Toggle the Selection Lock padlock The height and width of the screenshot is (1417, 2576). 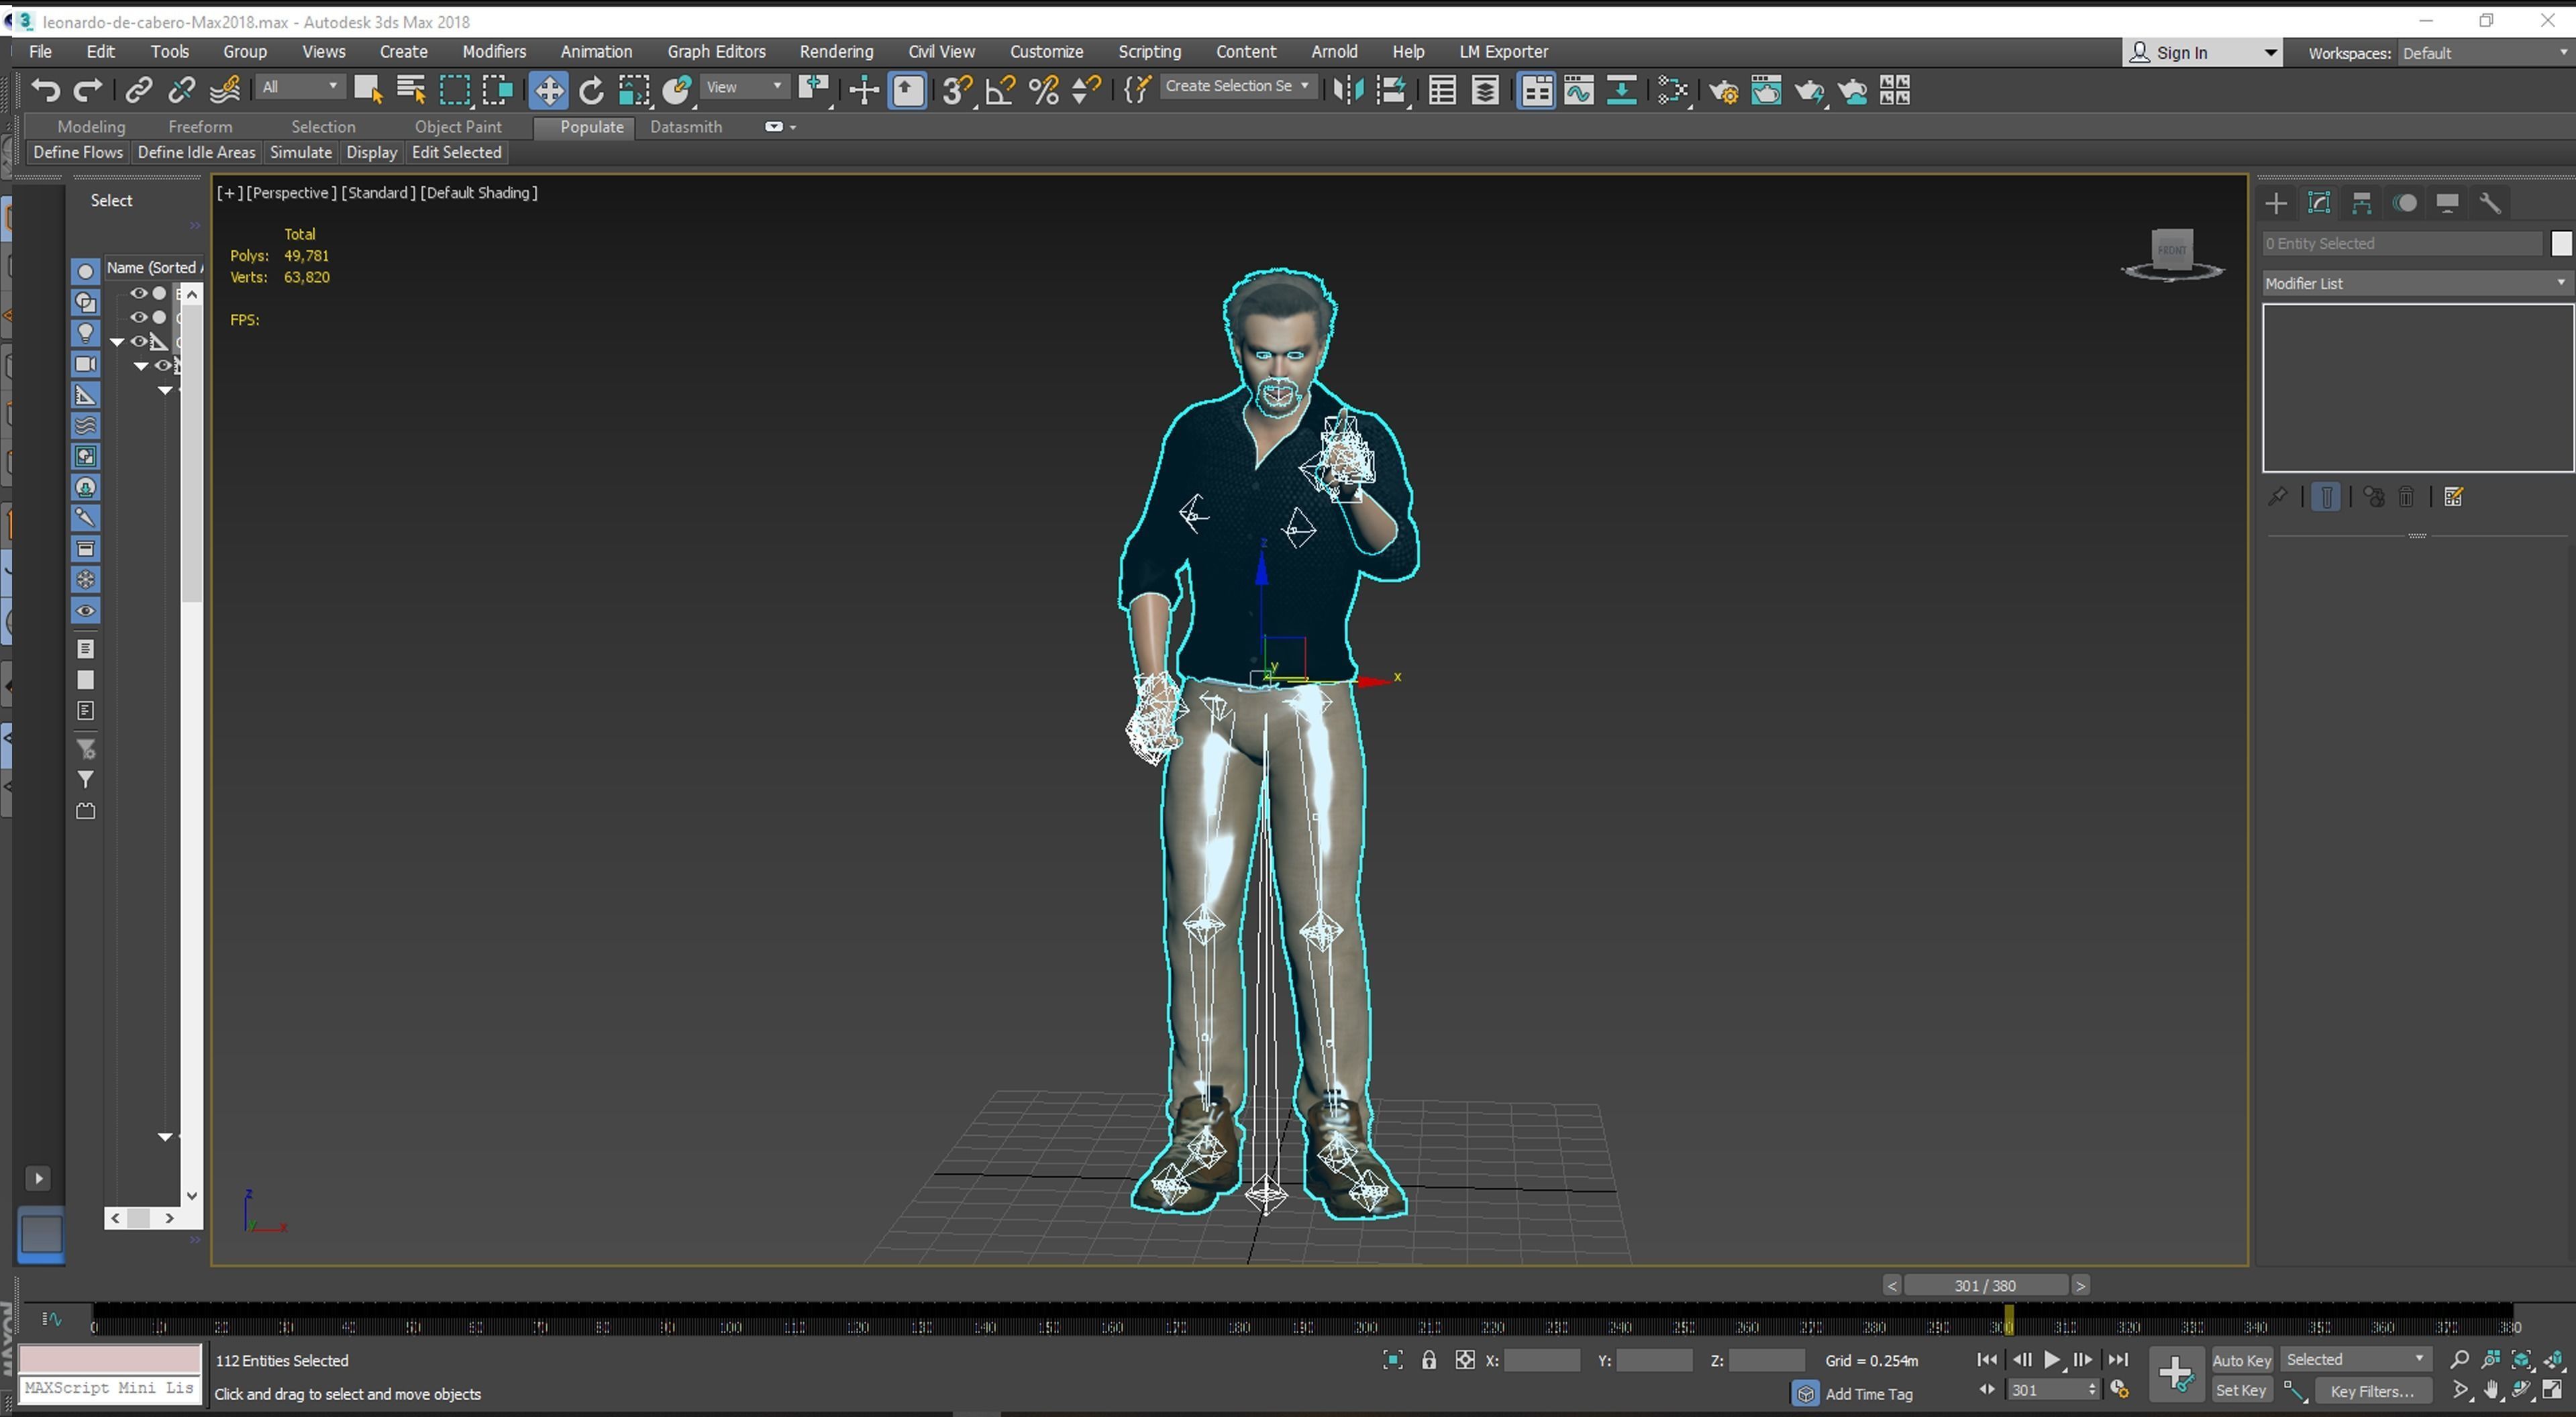1429,1360
